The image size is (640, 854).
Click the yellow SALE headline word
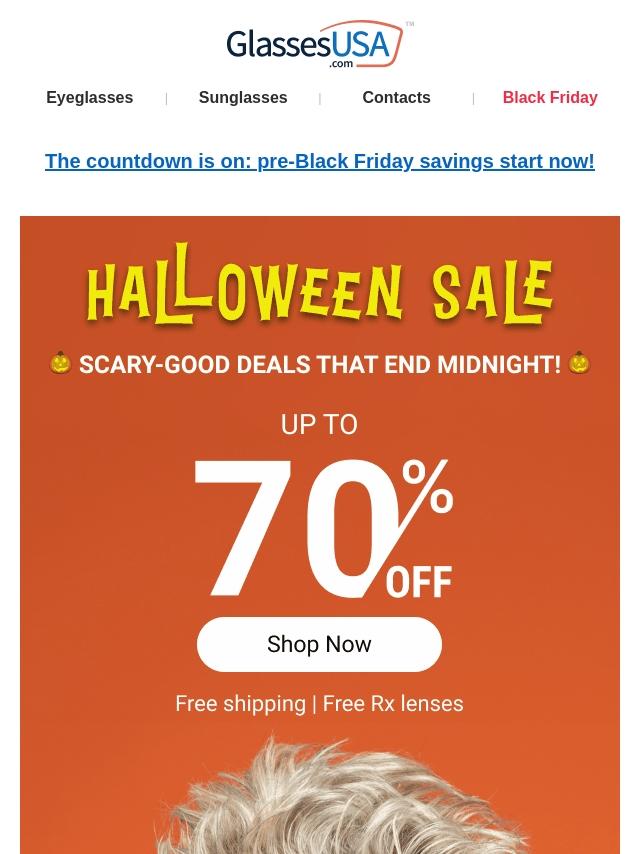pyautogui.click(x=492, y=290)
